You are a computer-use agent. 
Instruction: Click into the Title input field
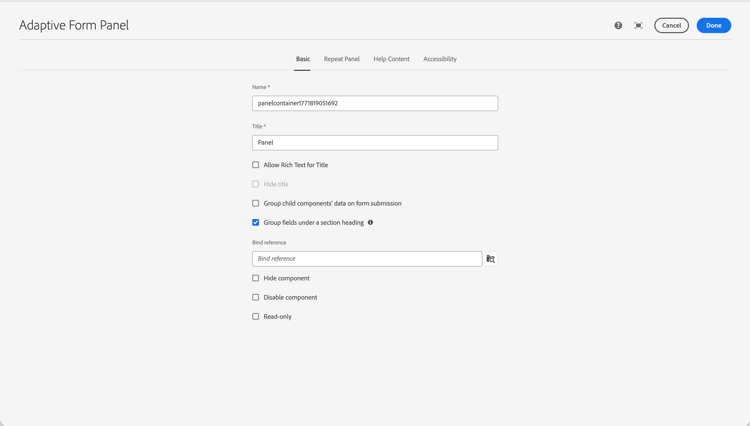click(375, 142)
